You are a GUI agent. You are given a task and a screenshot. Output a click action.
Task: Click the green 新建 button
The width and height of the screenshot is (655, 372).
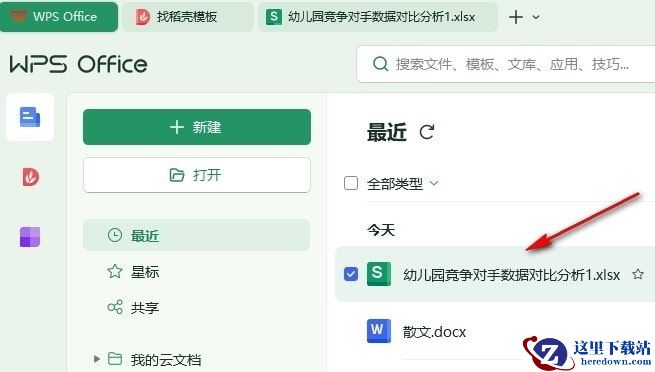pos(197,127)
